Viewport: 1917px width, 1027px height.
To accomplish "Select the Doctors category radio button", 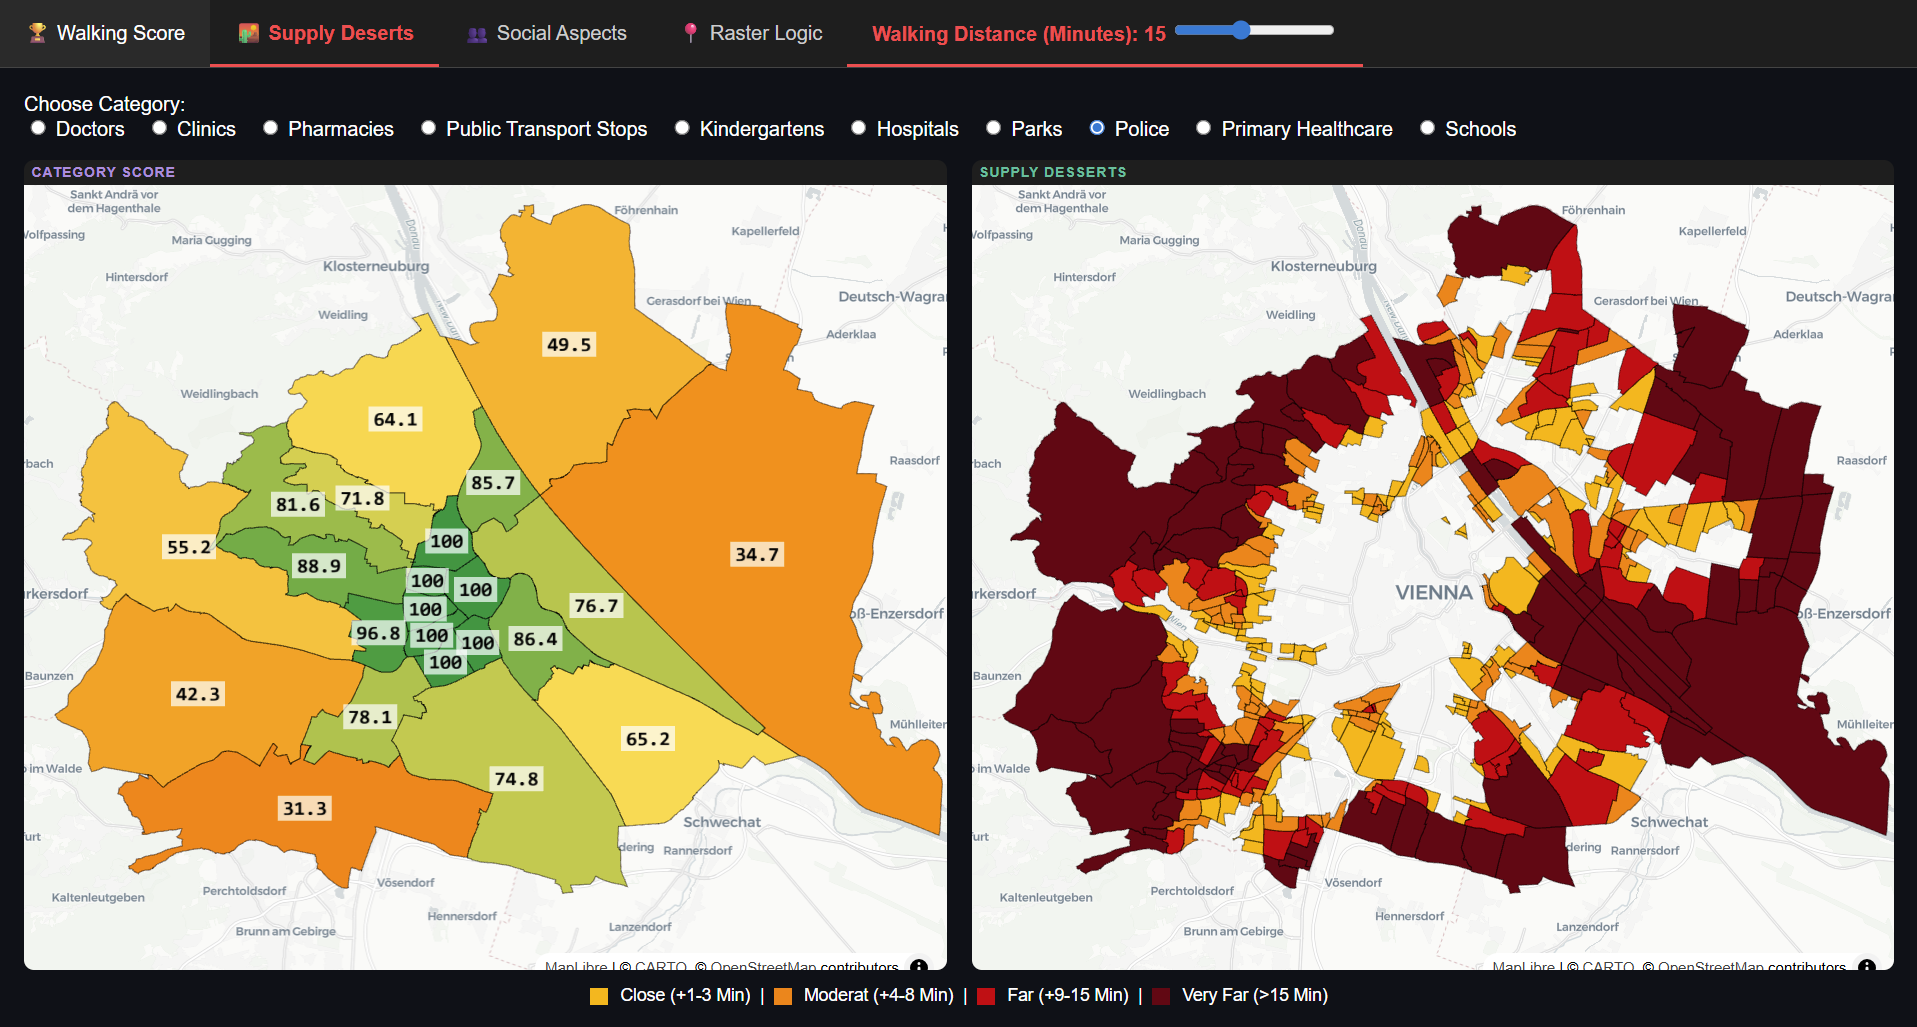I will [x=38, y=128].
